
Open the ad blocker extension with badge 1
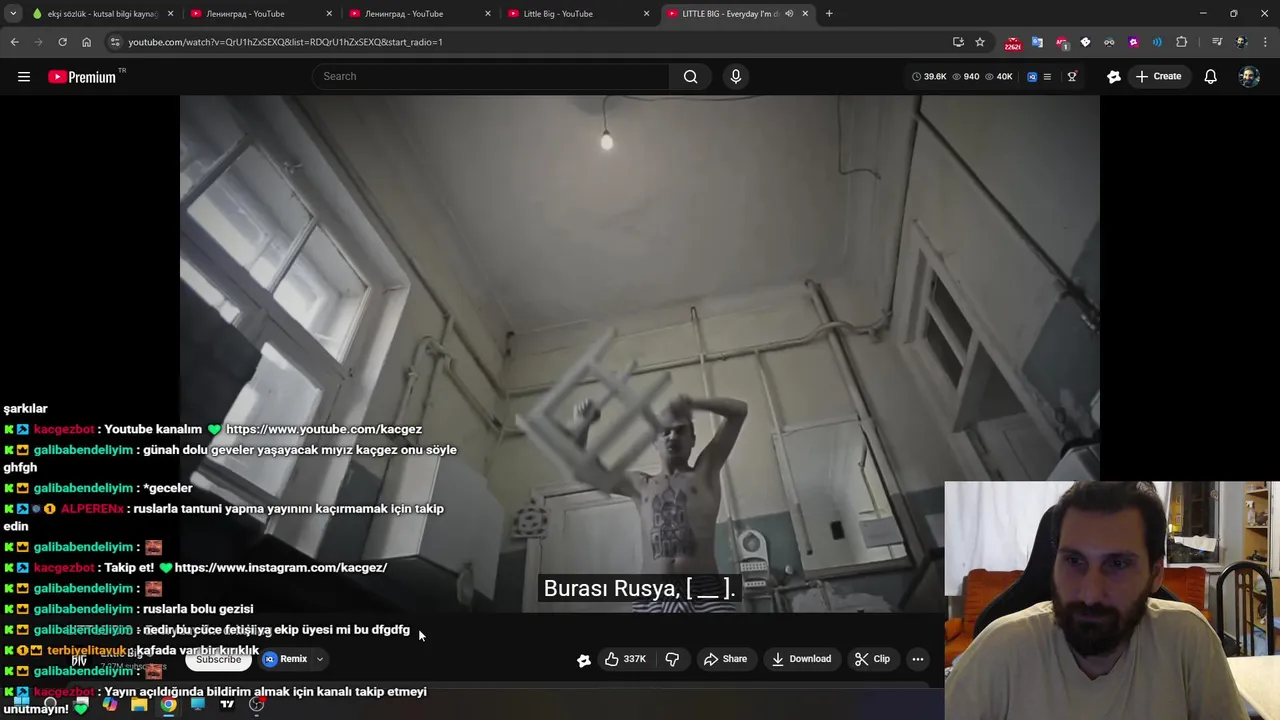1061,42
